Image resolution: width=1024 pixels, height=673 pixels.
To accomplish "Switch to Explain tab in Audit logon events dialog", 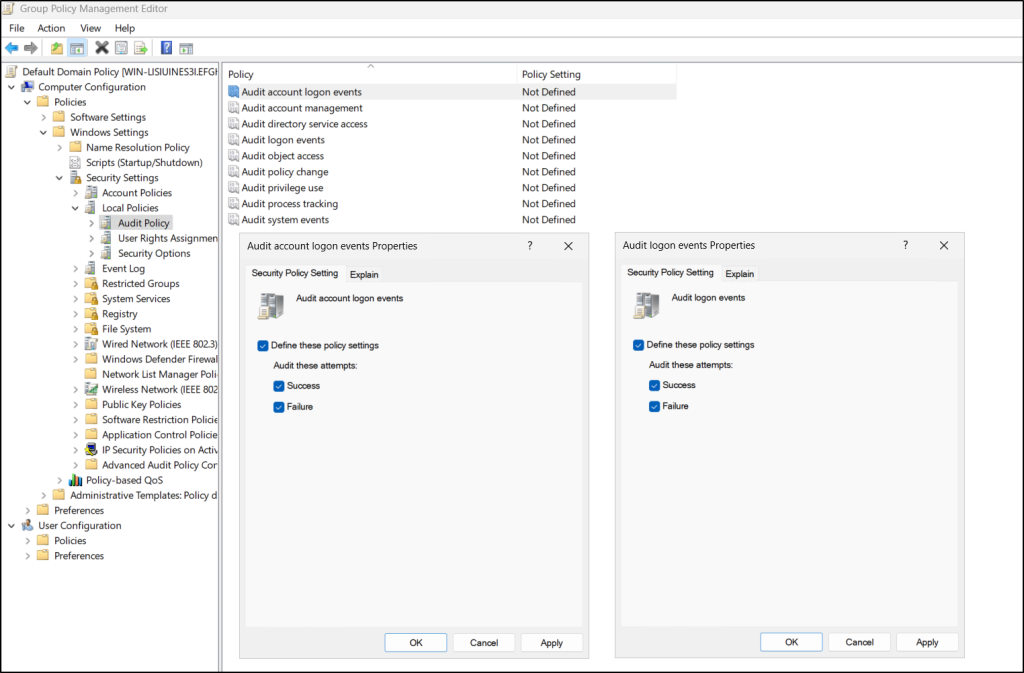I will 740,274.
